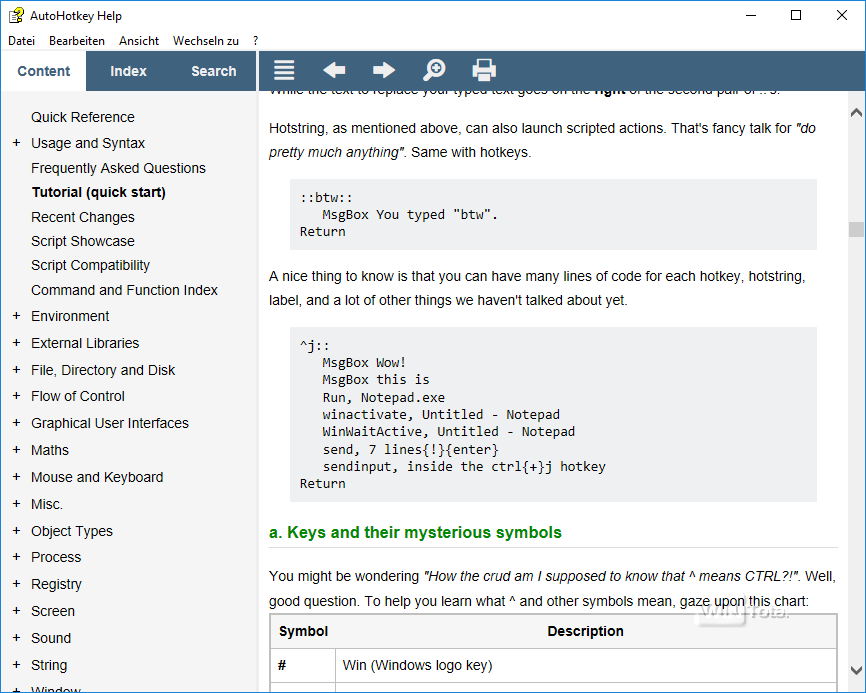Go back using the left arrow icon
The image size is (866, 693).
tap(334, 70)
